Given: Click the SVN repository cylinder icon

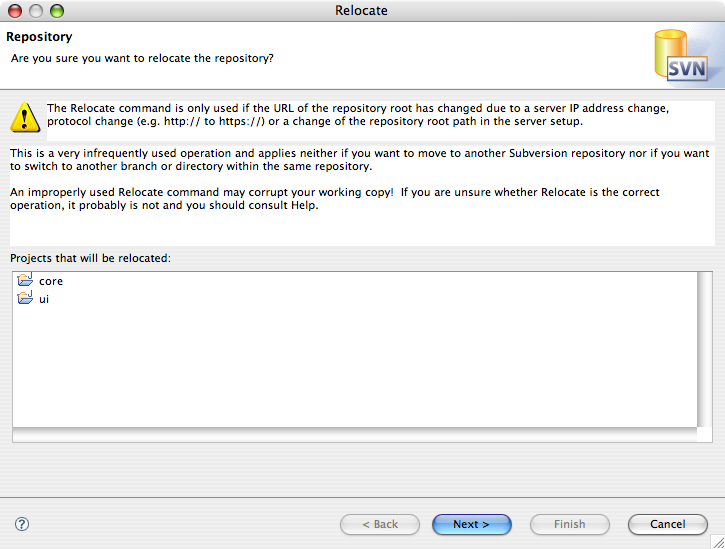Looking at the screenshot, I should (x=682, y=56).
